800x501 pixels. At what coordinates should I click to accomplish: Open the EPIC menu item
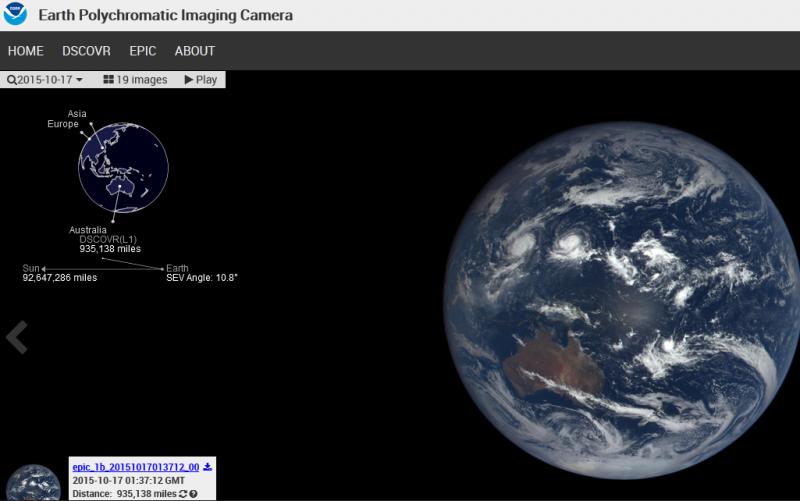[x=142, y=51]
